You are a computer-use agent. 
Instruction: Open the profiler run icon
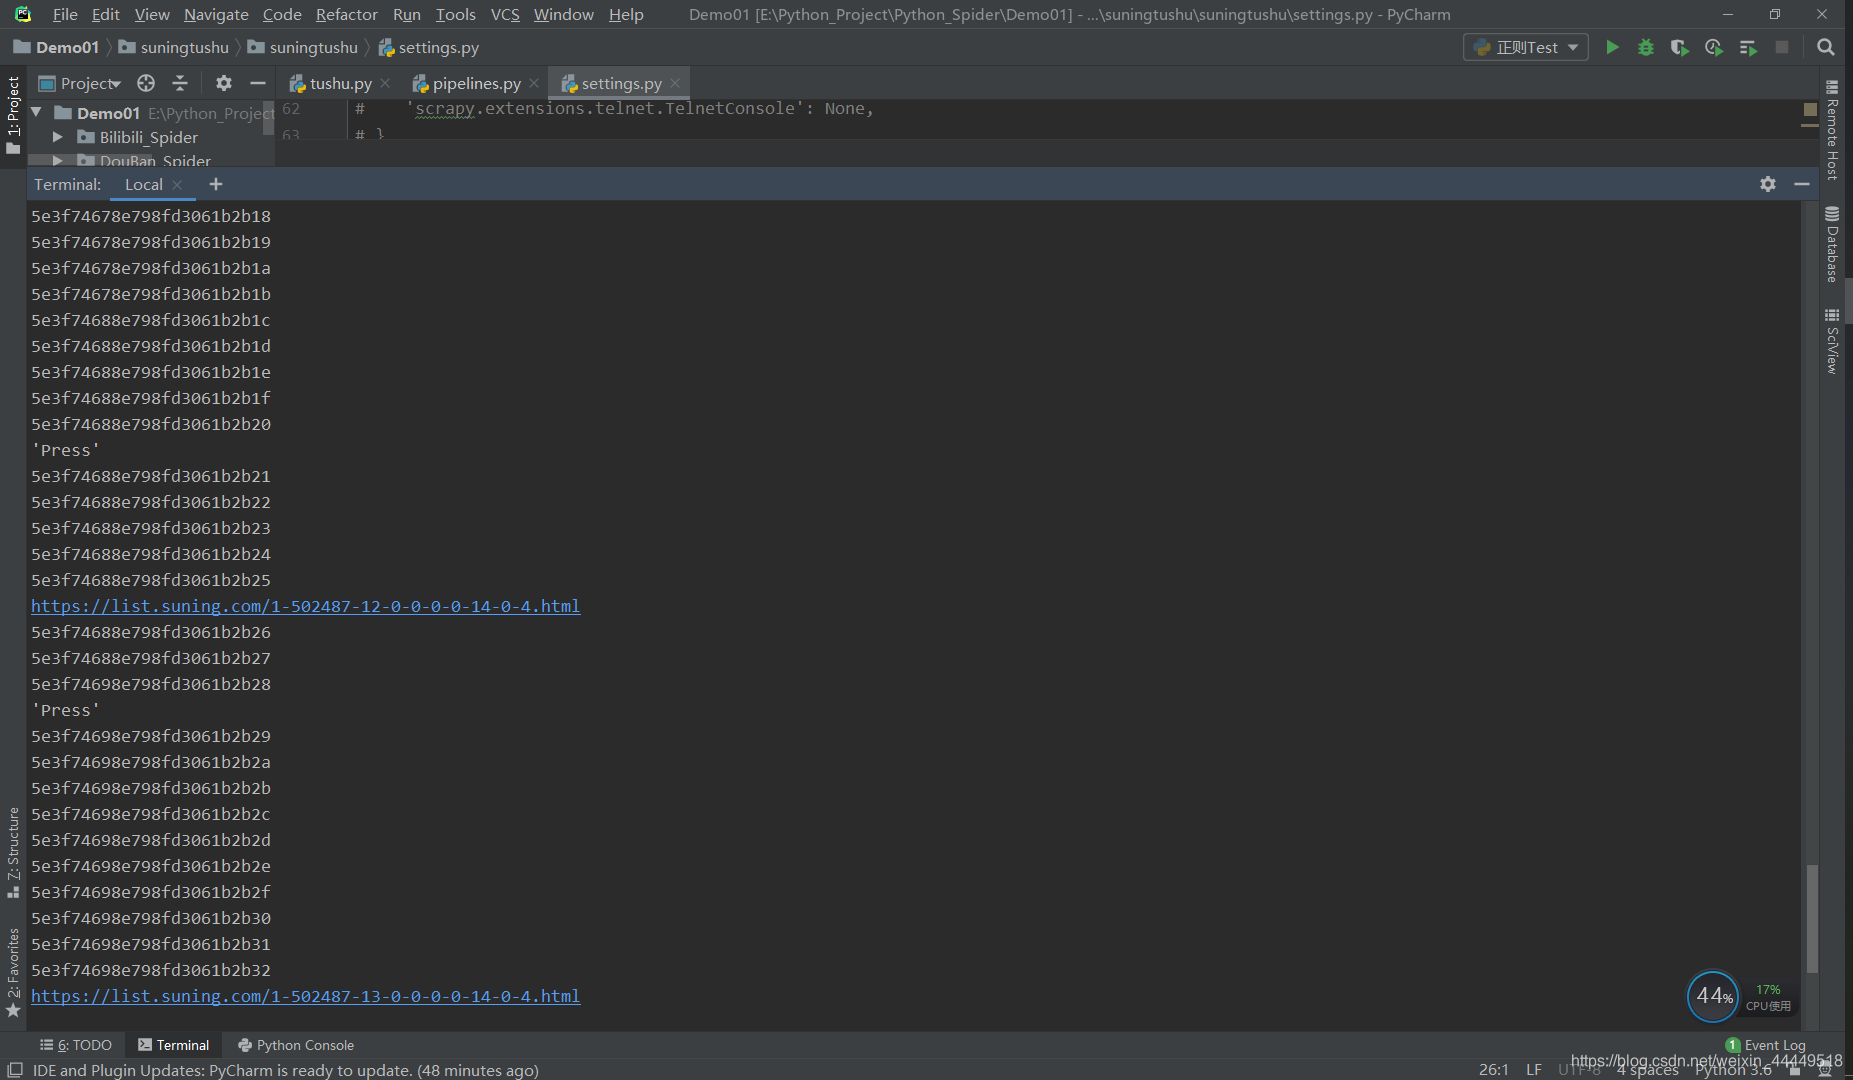click(x=1714, y=47)
